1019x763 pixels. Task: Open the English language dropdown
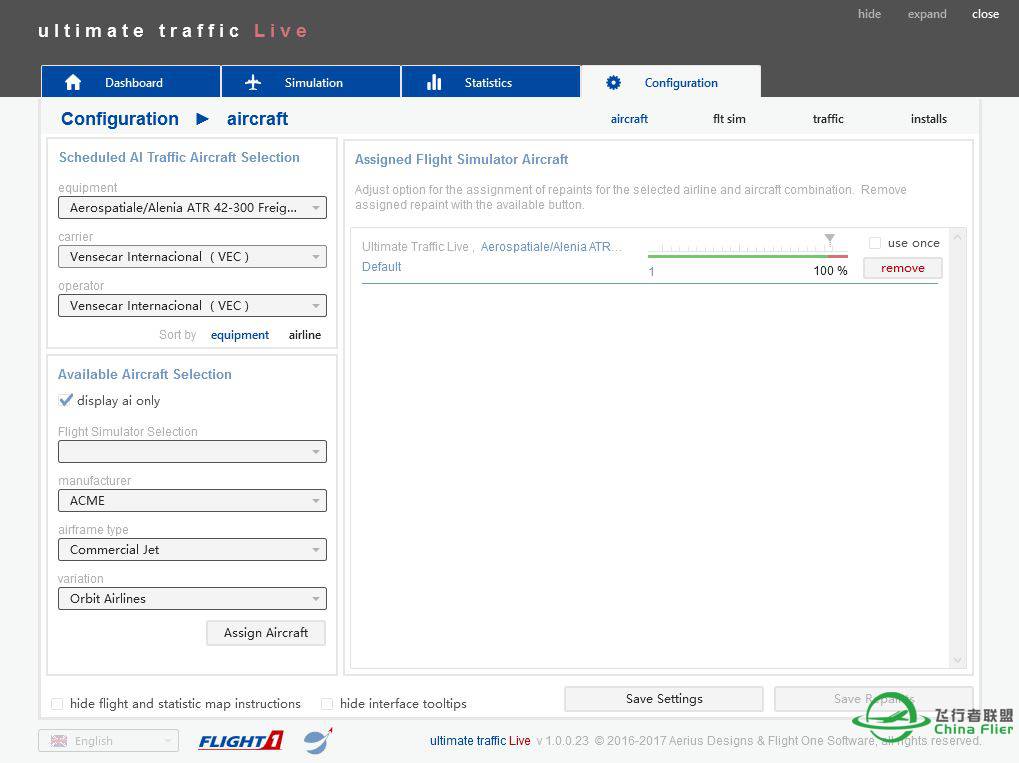tap(109, 741)
